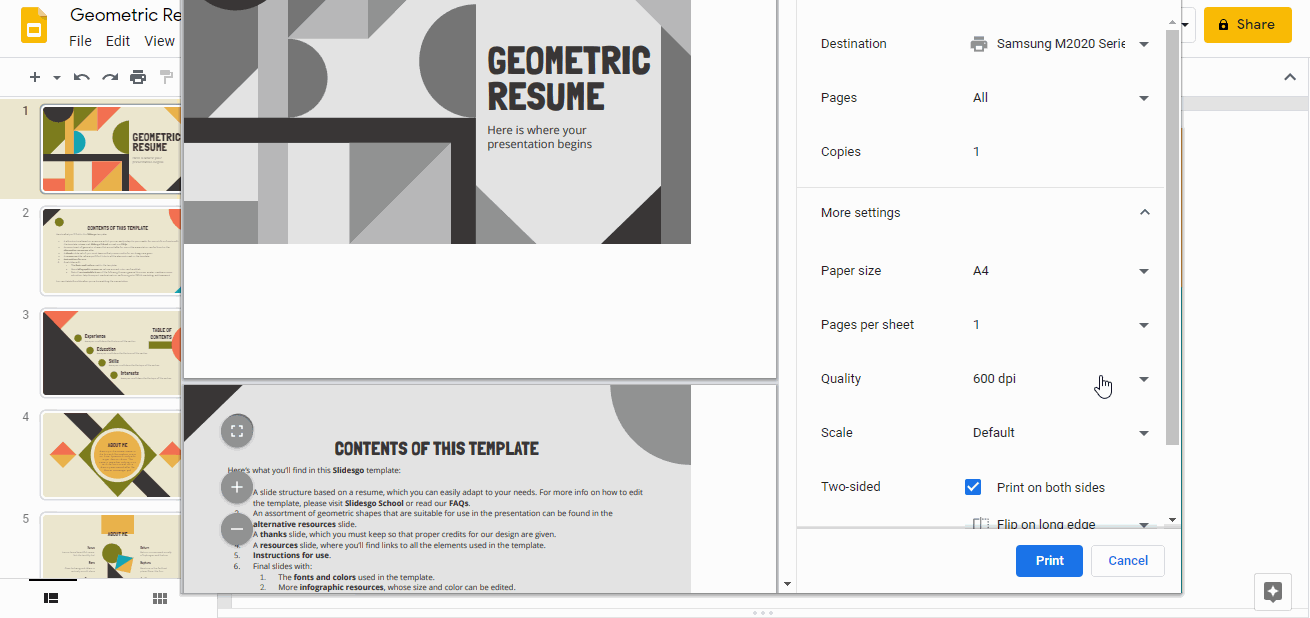Open the Pages dropdown set to All
1310x618 pixels.
click(x=1060, y=98)
